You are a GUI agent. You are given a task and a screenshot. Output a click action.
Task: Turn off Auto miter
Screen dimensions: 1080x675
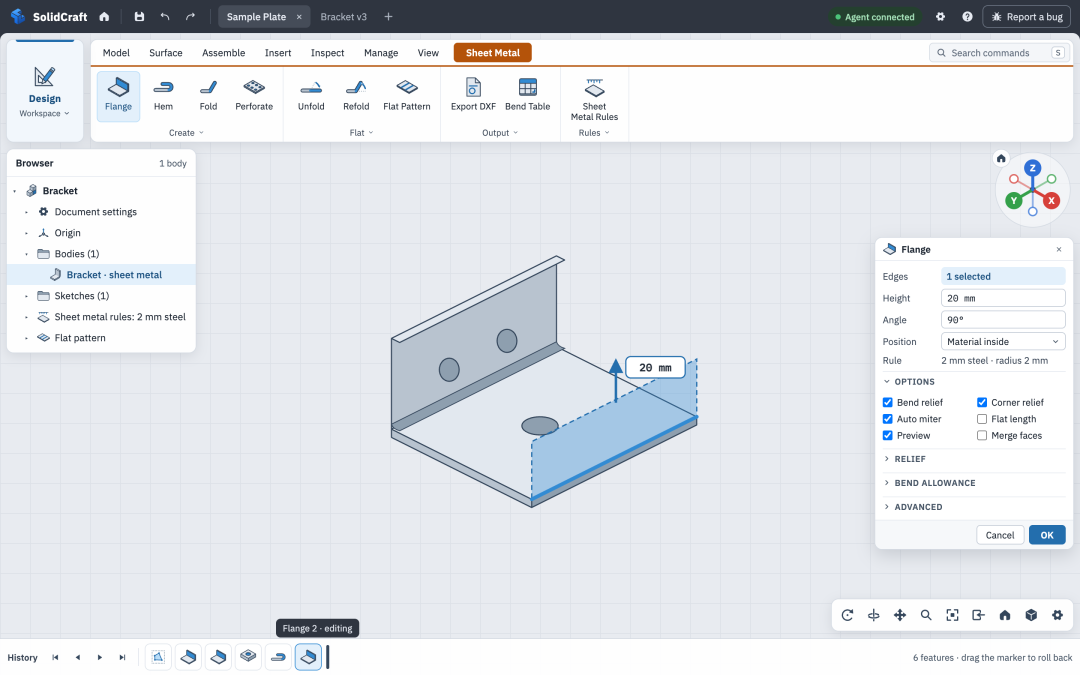888,419
